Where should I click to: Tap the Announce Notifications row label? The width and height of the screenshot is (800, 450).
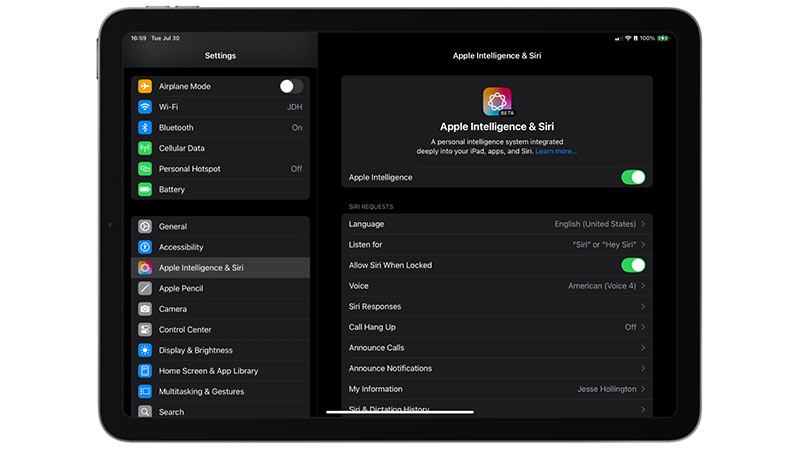[x=390, y=368]
